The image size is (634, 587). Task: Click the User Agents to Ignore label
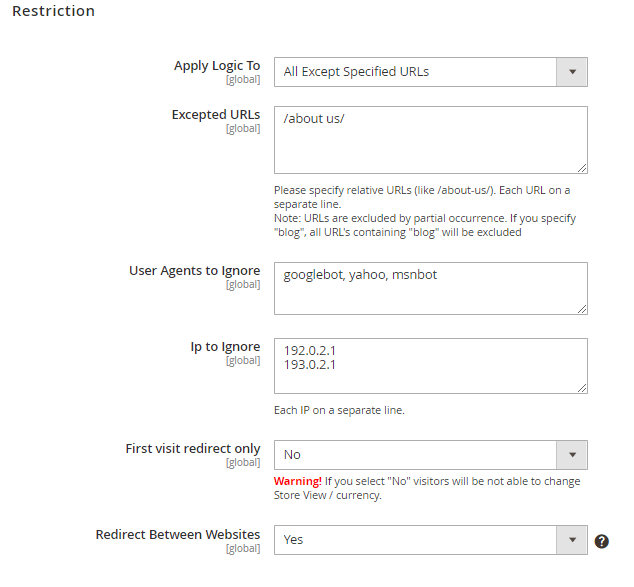pyautogui.click(x=195, y=271)
